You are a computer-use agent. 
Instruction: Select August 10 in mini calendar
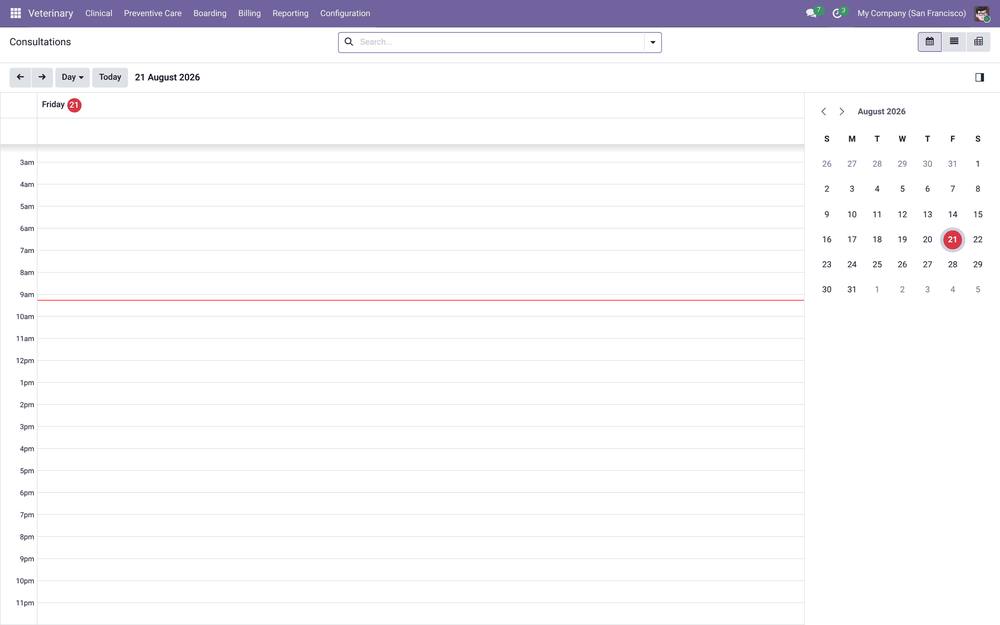tap(851, 214)
